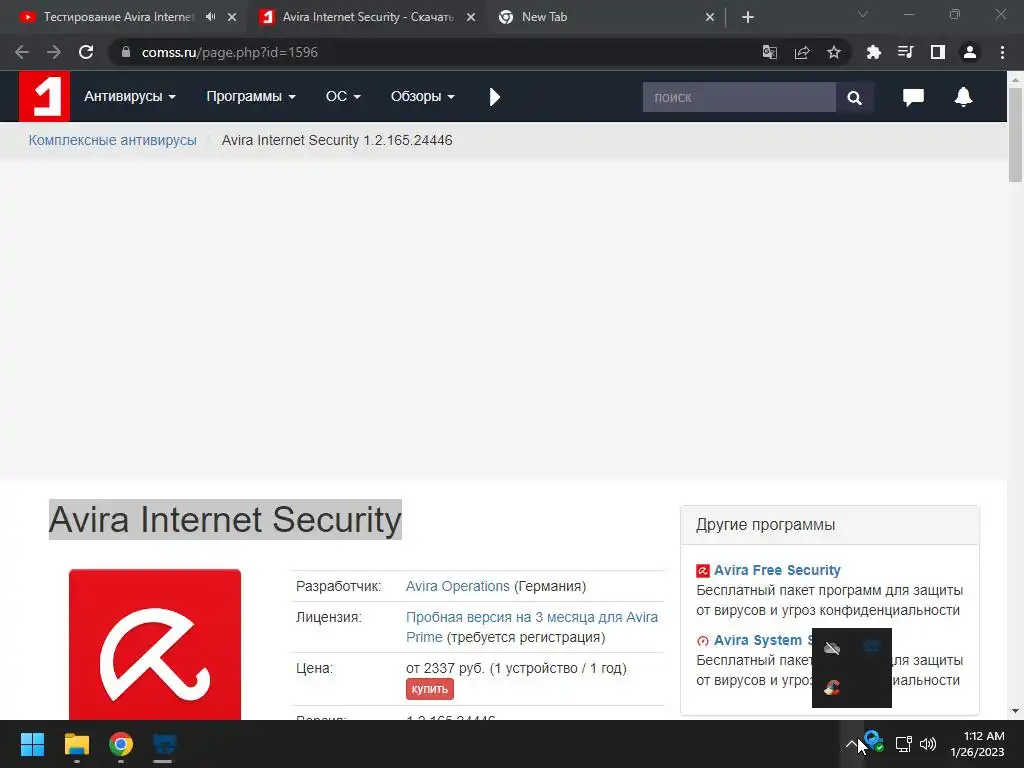
Task: Open the Пробная версия на 3 месяца link
Action: coord(532,627)
